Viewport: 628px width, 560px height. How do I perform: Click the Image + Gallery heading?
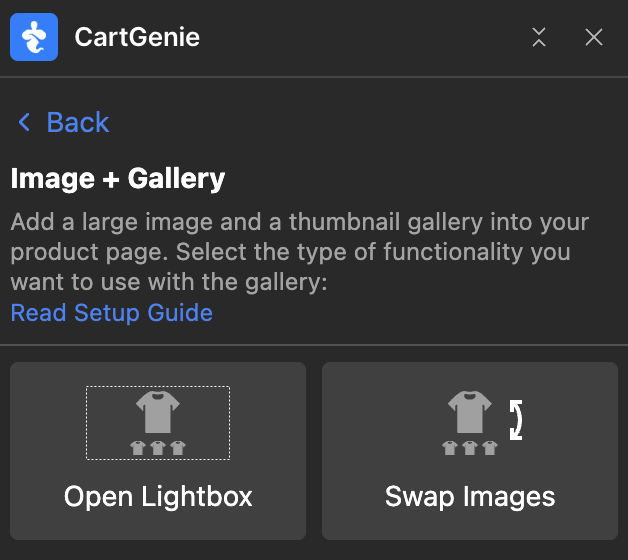[118, 179]
